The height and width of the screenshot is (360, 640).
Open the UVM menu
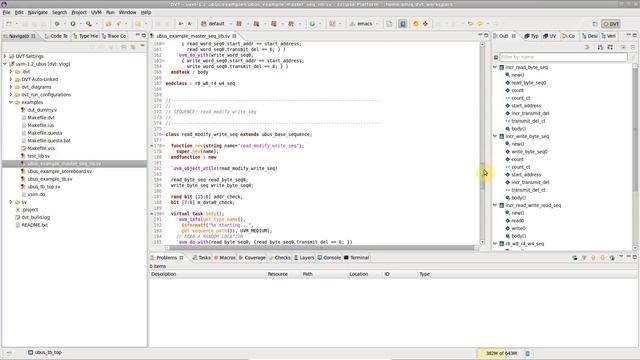point(96,12)
